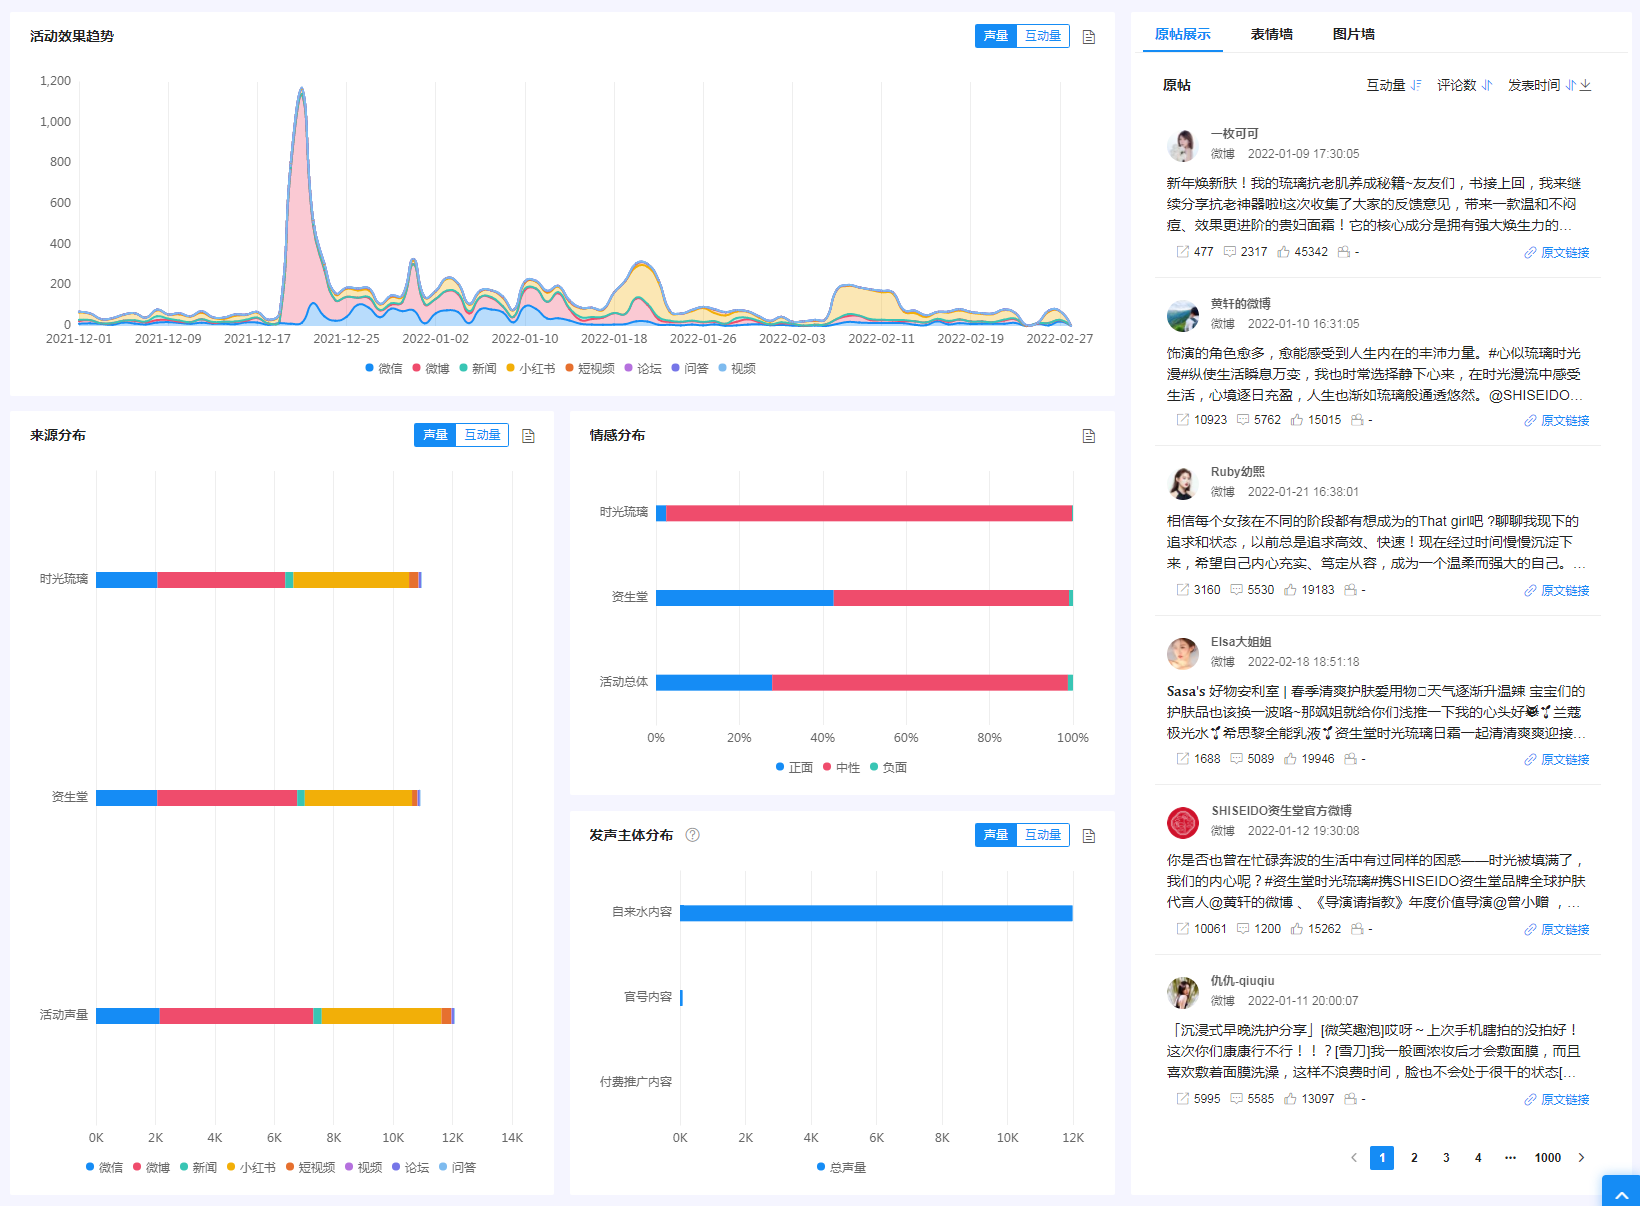Toggle 微信 legend in the trend chart
Viewport: 1640px width, 1206px height.
coord(384,369)
